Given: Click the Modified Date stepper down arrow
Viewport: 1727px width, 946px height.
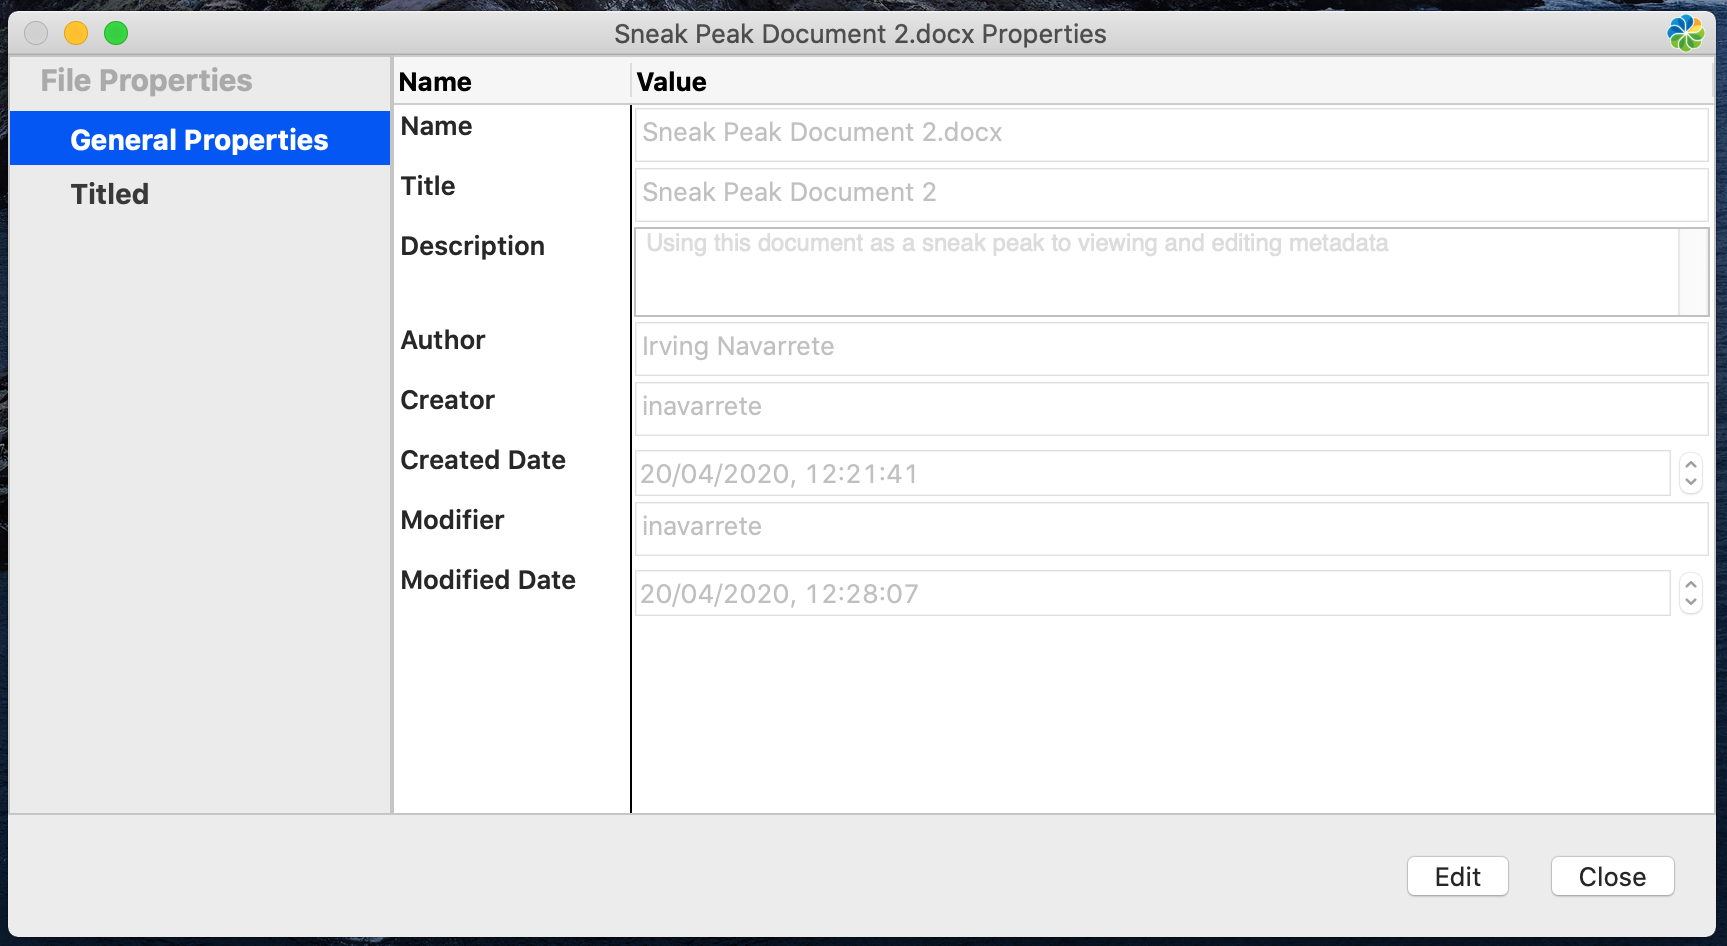Looking at the screenshot, I should pos(1691,603).
